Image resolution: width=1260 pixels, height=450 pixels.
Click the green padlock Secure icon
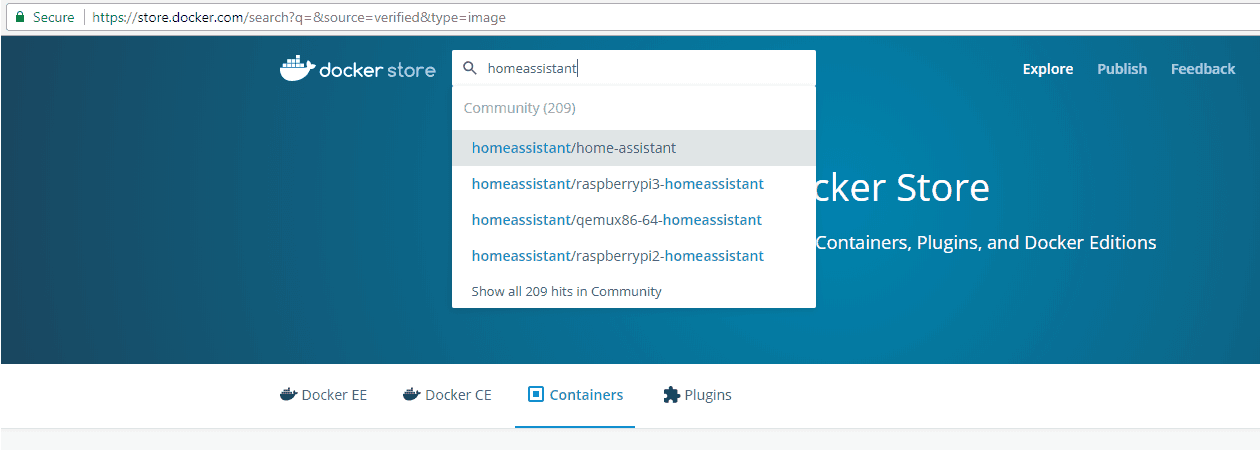(20, 17)
